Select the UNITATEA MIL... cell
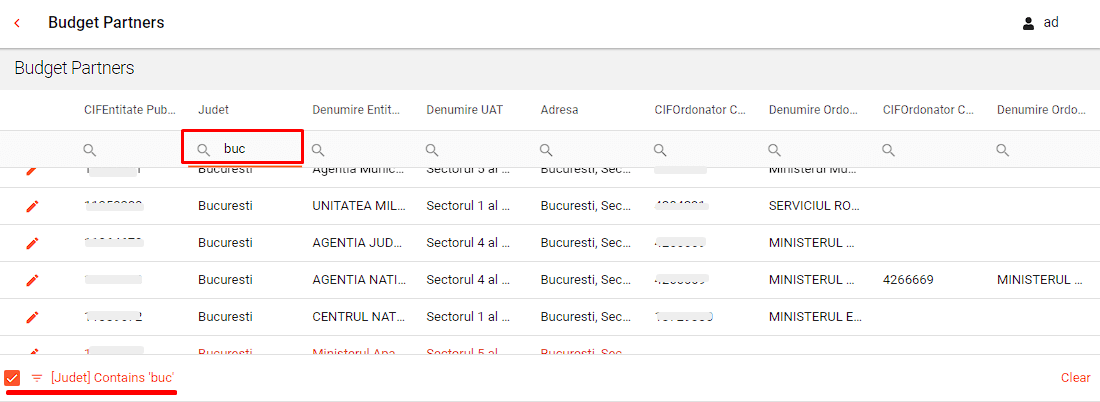The width and height of the screenshot is (1100, 402). pyautogui.click(x=359, y=206)
